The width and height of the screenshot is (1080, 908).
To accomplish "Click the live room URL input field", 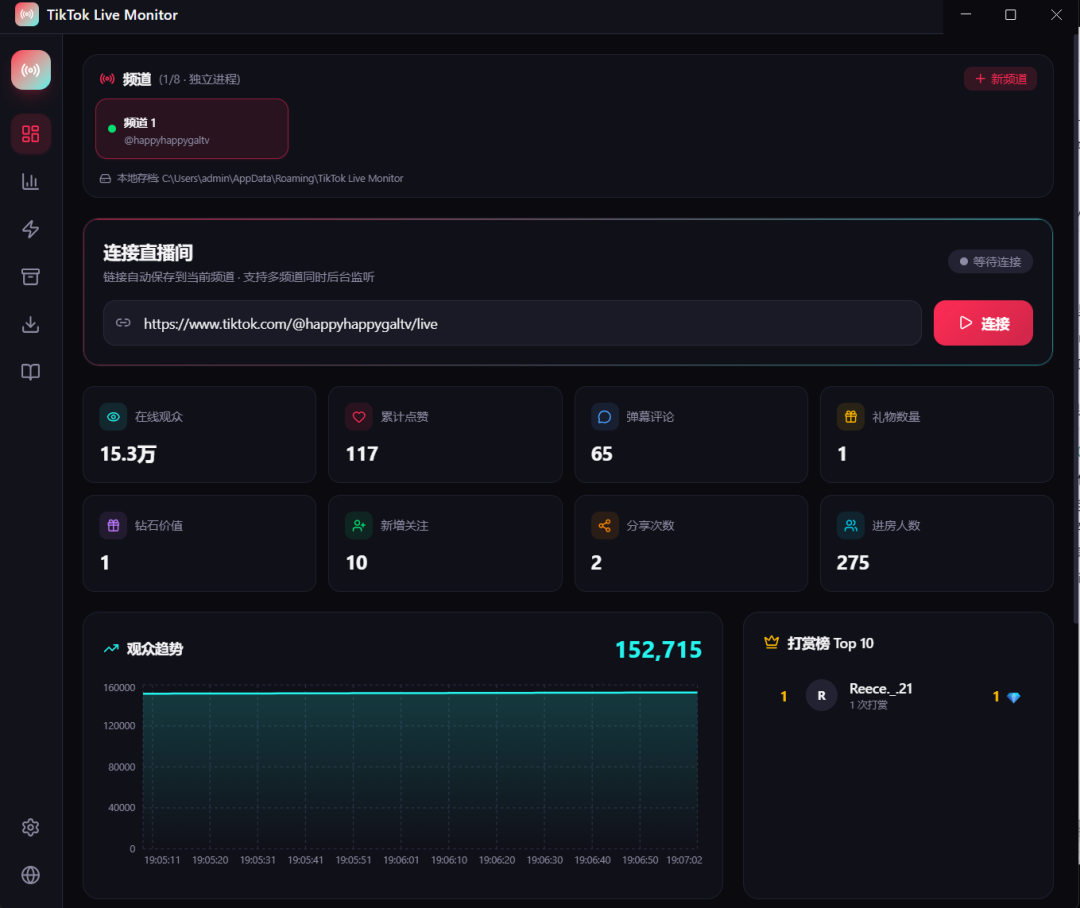I will pos(512,322).
